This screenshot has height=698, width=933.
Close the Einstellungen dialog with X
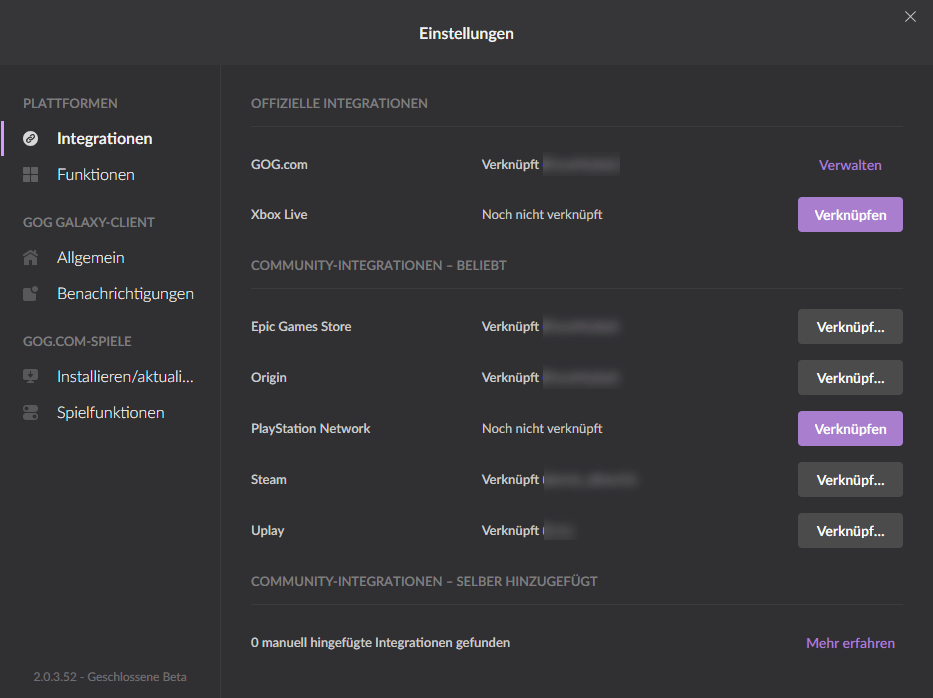(x=910, y=17)
